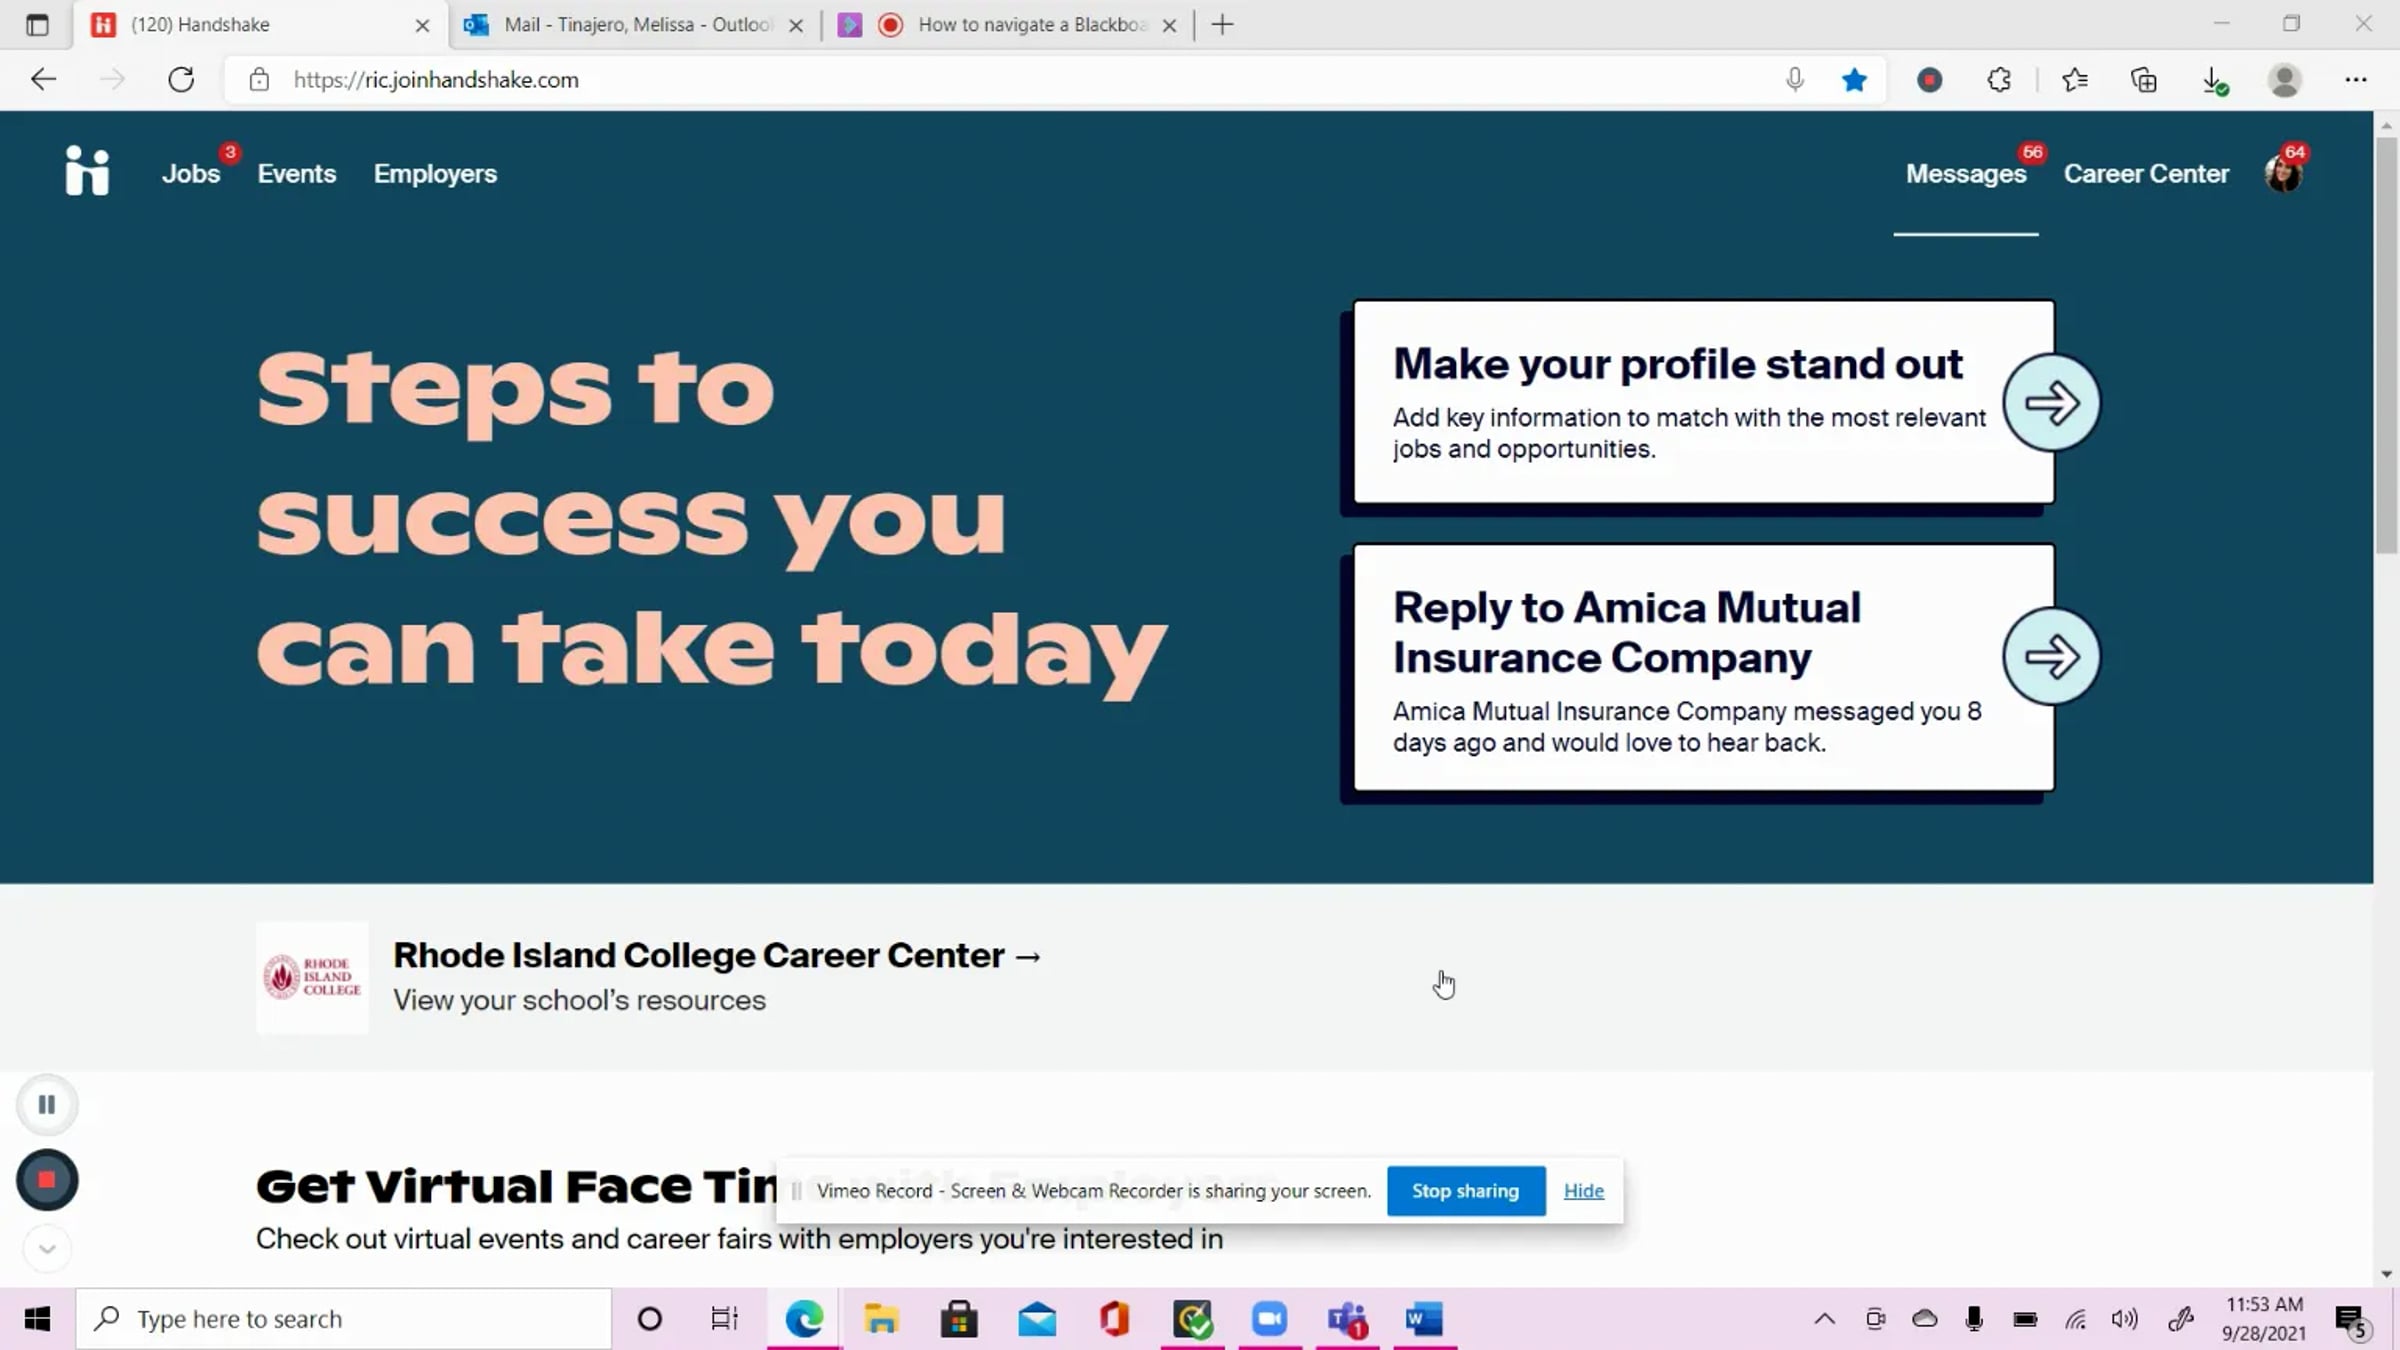The image size is (2400, 1350).
Task: Open the Employers page
Action: pos(435,174)
